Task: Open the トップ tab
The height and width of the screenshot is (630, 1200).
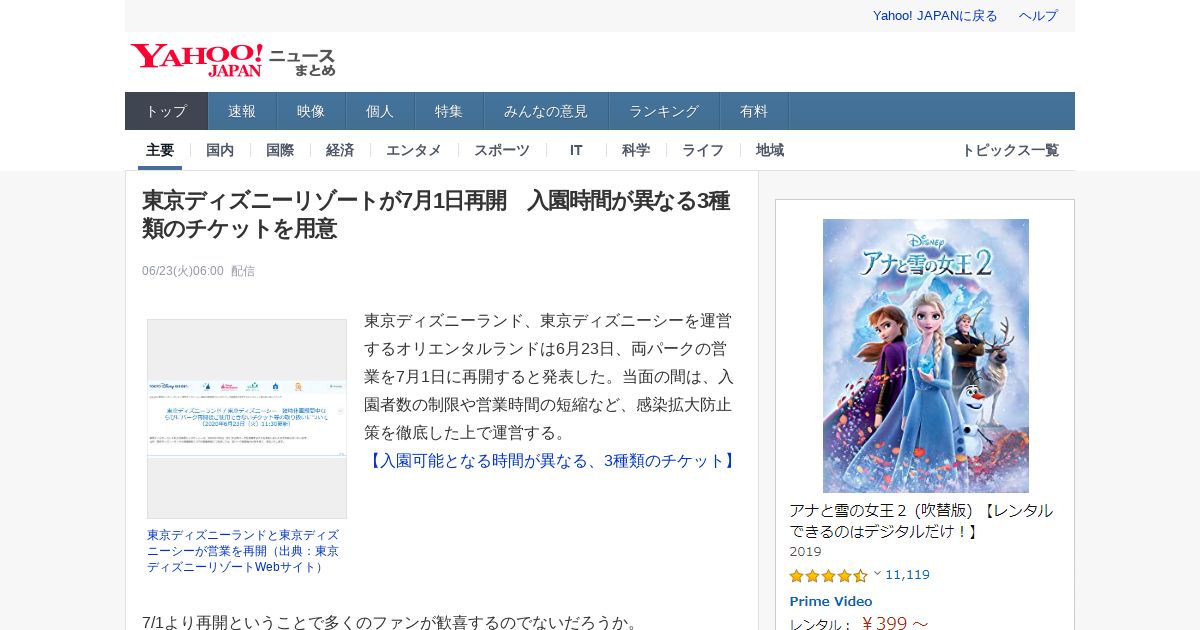Action: click(166, 111)
